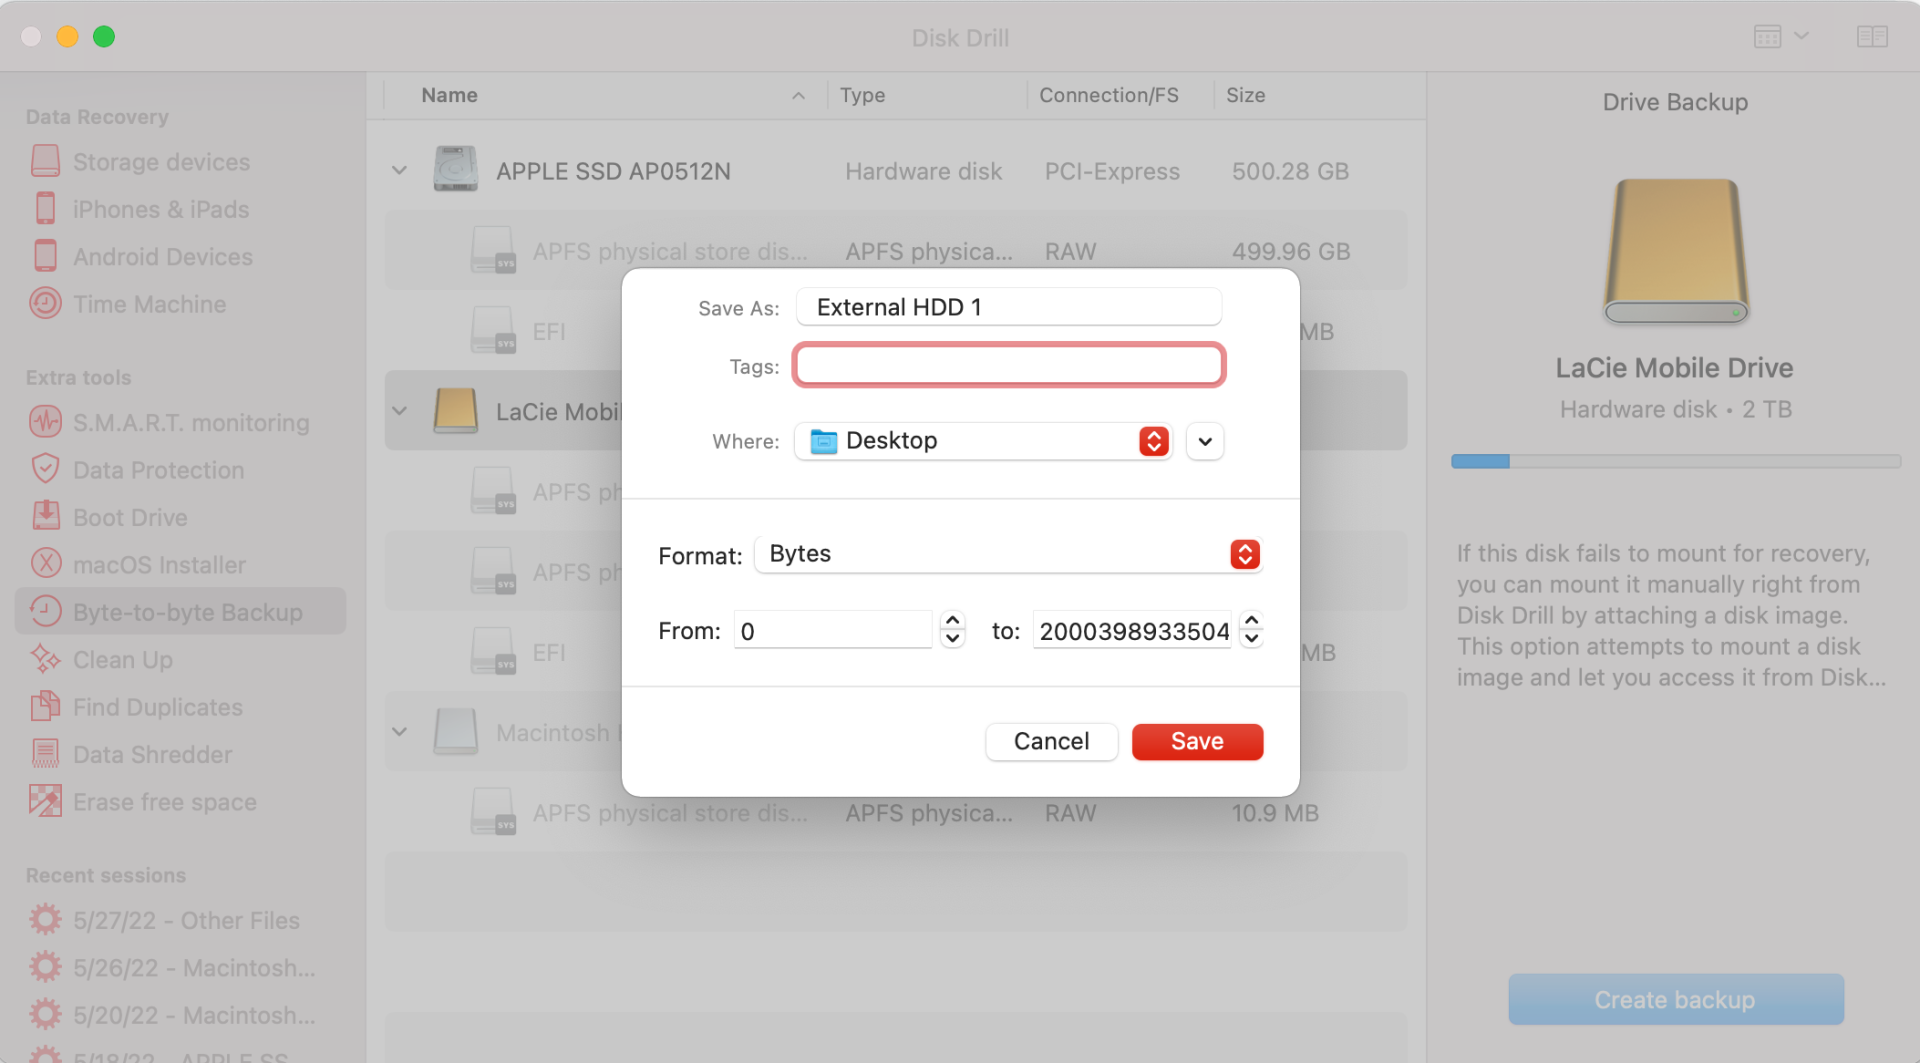
Task: Click the green fullscreen window button
Action: (103, 37)
